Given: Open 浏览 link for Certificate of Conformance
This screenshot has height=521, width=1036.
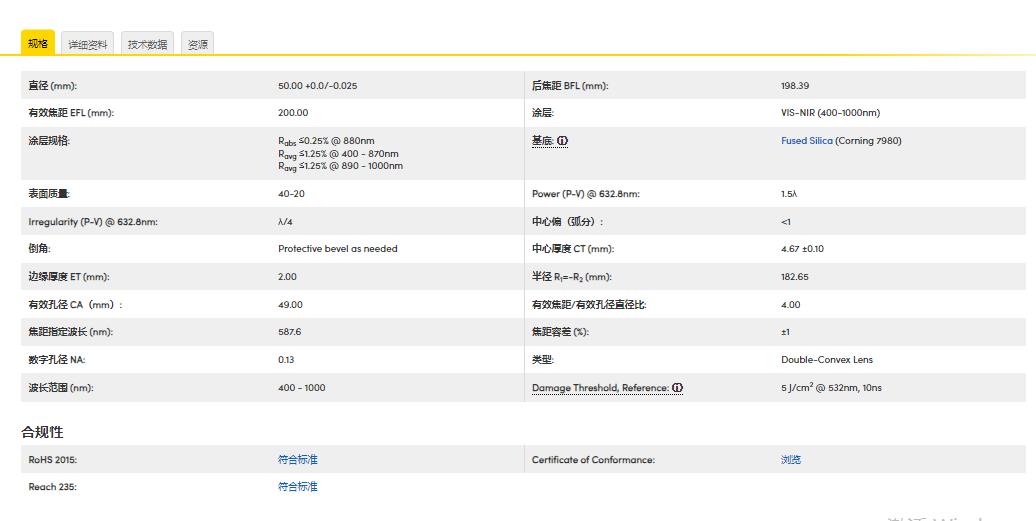Looking at the screenshot, I should click(x=790, y=460).
